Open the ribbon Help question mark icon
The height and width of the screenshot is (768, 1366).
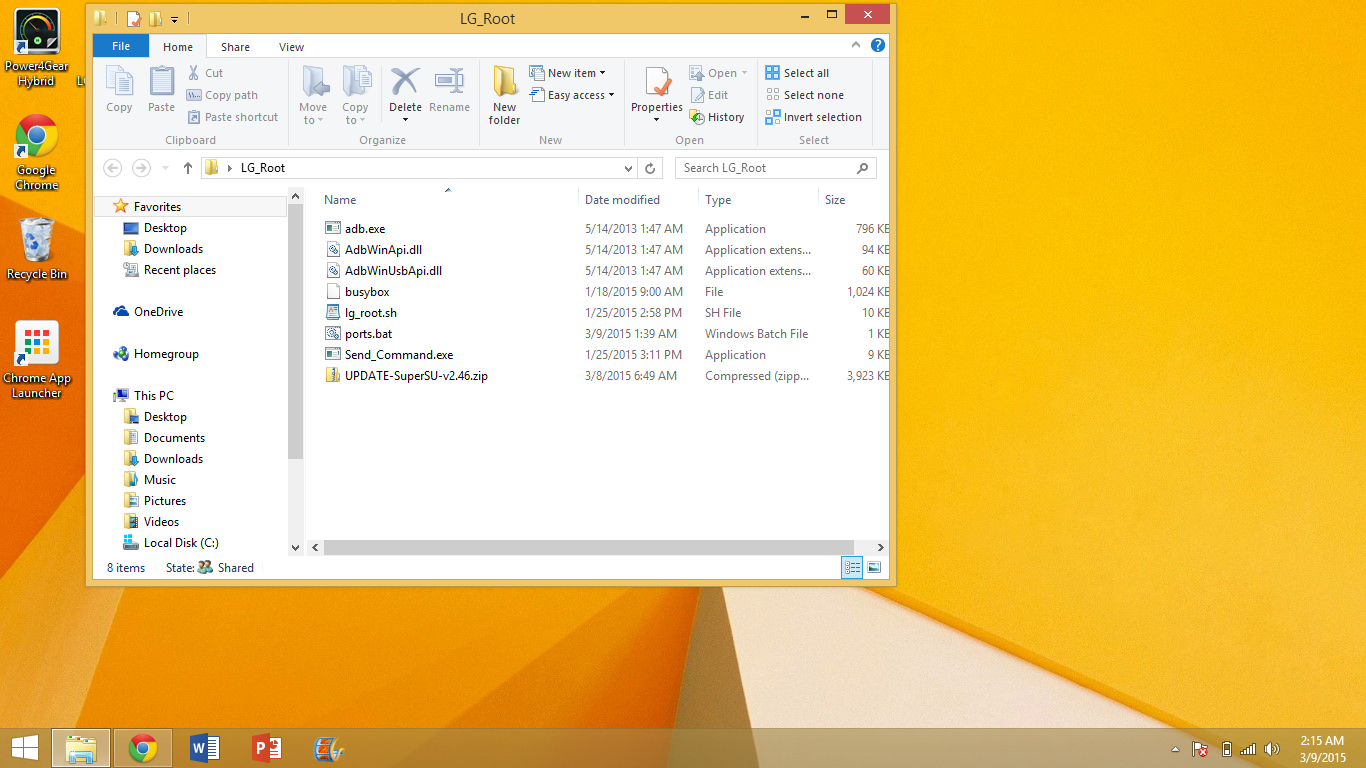pos(877,46)
